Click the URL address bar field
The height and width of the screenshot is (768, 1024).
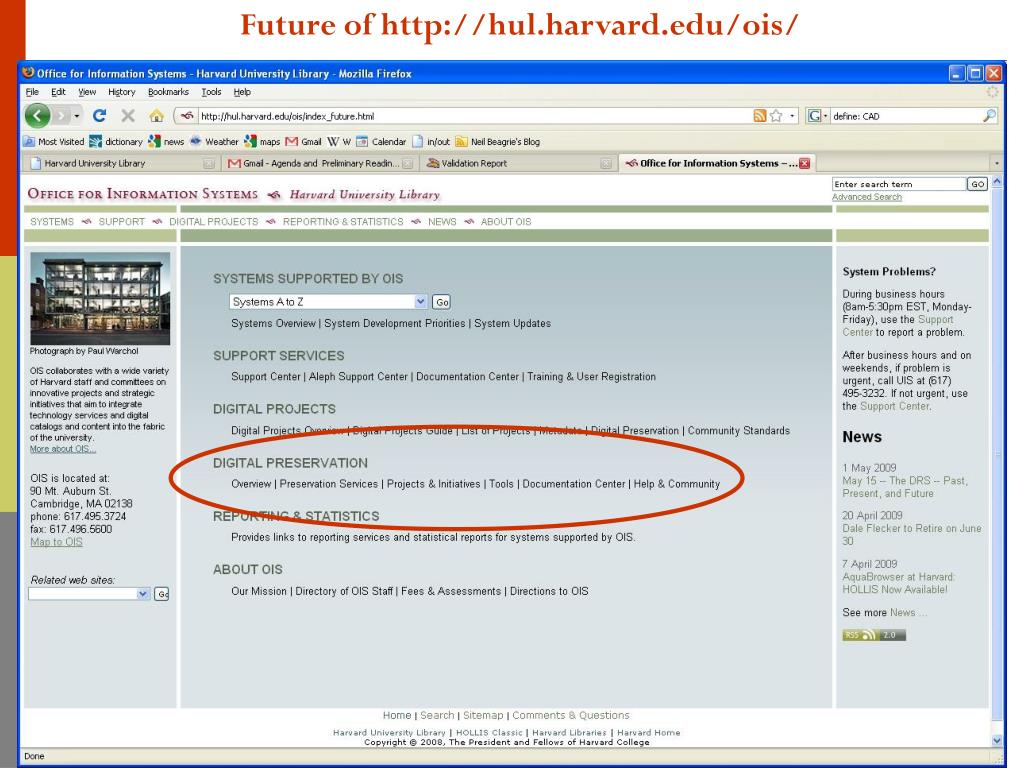(x=474, y=116)
